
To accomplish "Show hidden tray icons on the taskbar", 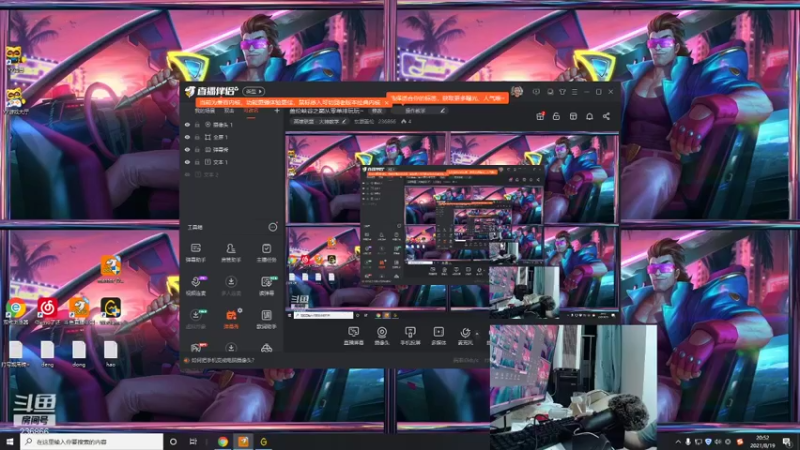I will pyautogui.click(x=678, y=442).
